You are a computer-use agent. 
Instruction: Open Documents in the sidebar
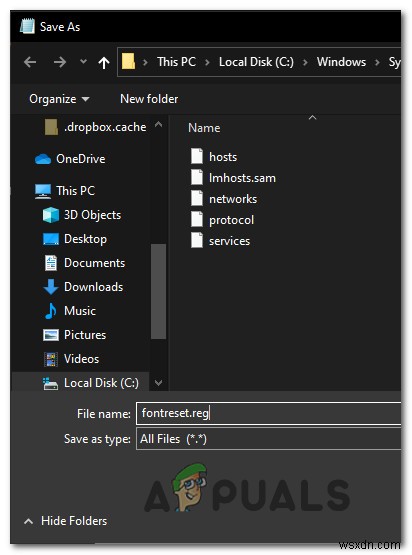click(95, 263)
